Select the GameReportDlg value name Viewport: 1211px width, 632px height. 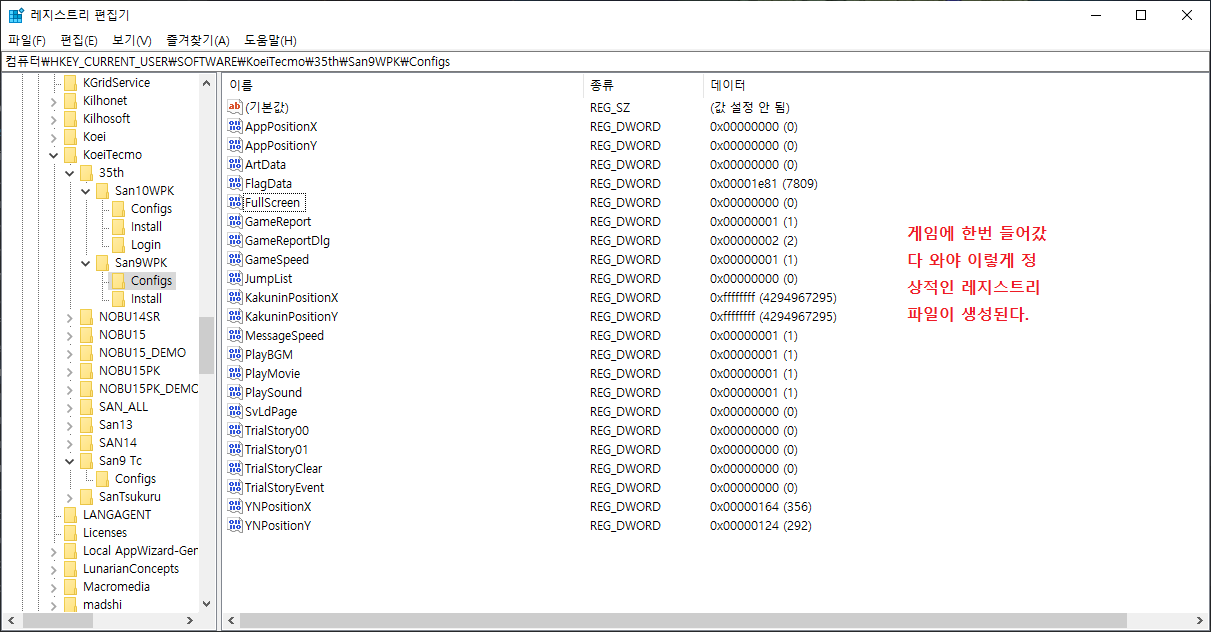click(x=287, y=240)
